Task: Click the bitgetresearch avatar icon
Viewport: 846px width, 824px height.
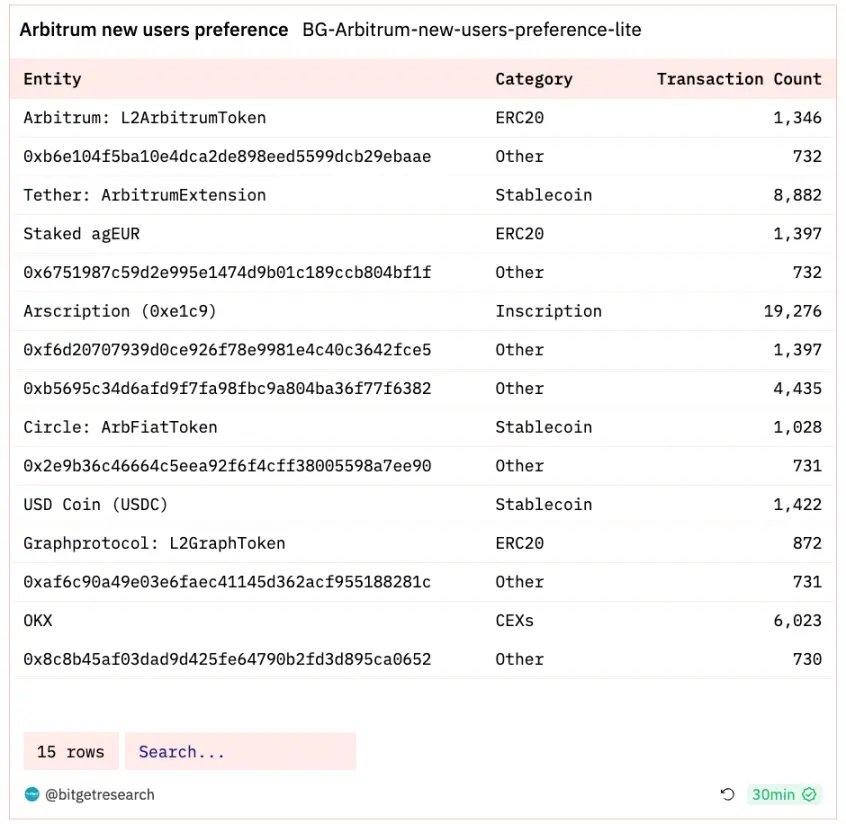Action: coord(31,795)
